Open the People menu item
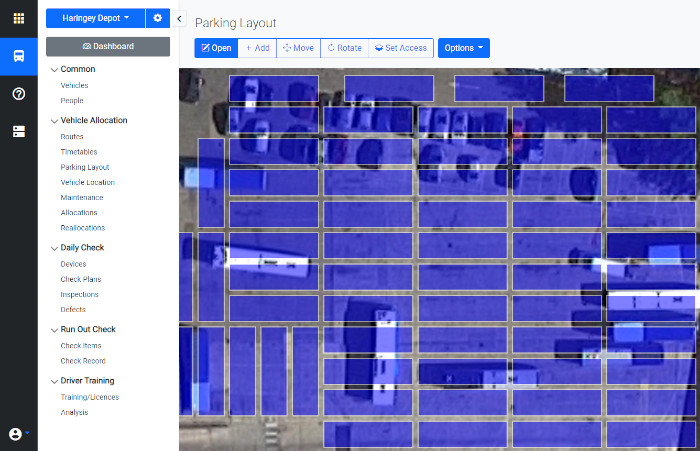 [x=72, y=100]
